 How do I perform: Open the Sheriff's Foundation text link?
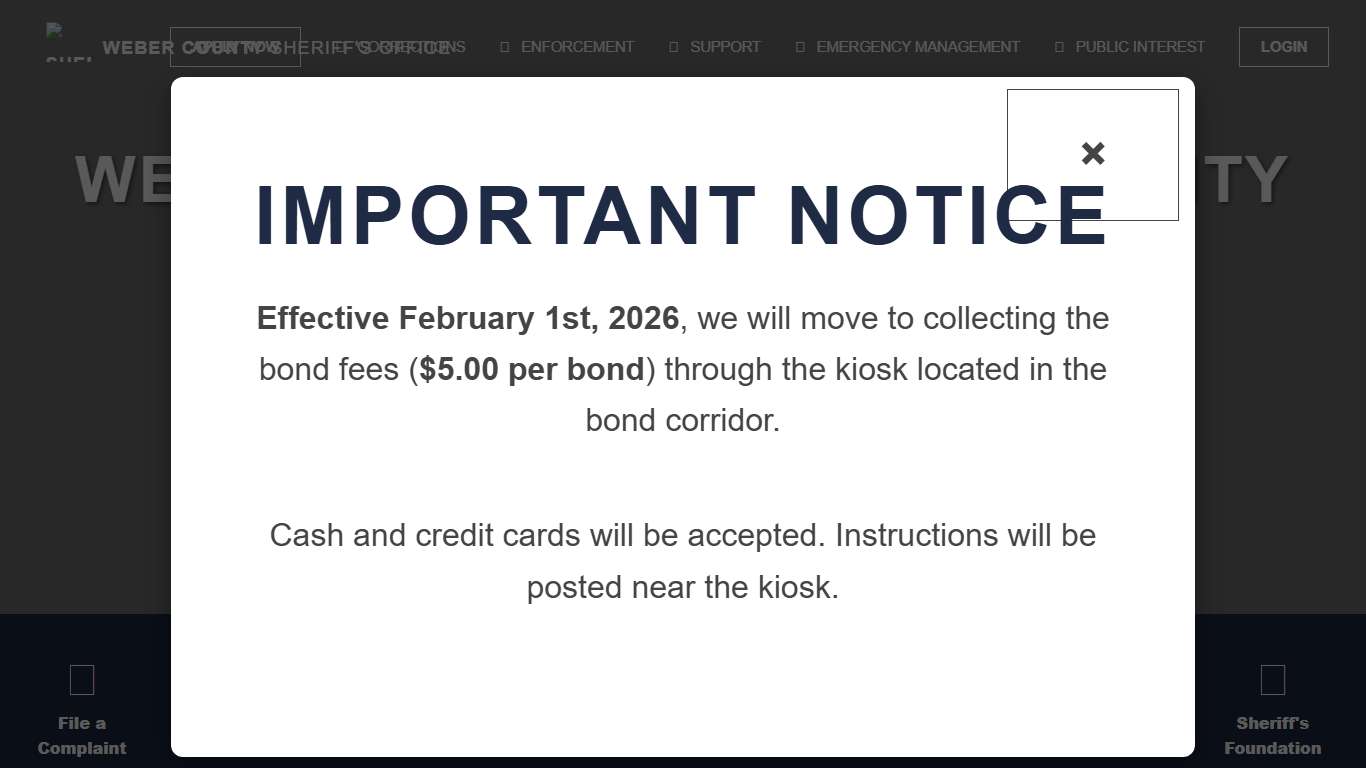point(1272,735)
